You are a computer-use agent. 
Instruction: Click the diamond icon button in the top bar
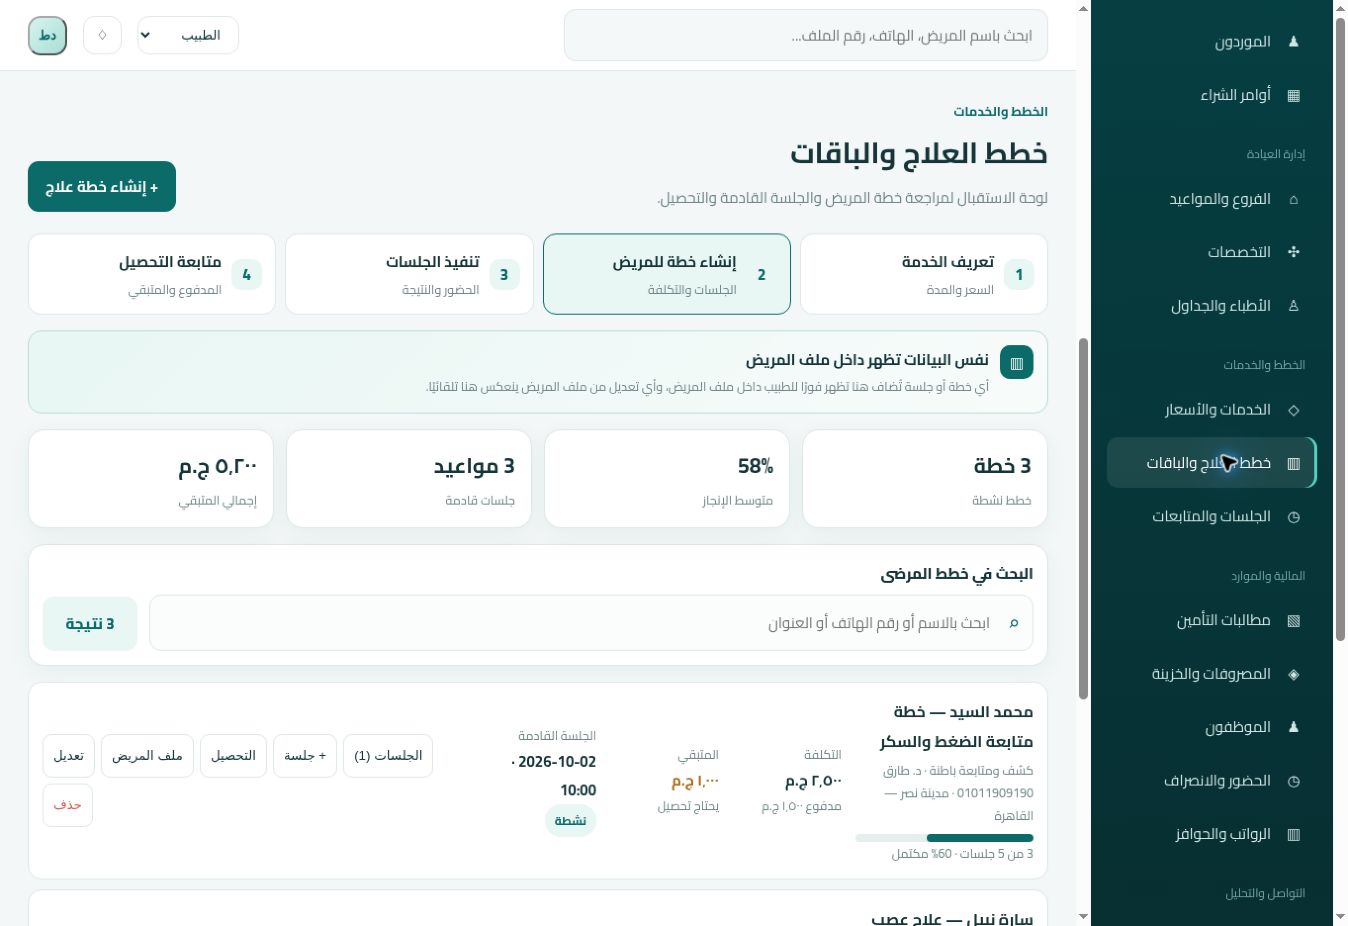(102, 35)
